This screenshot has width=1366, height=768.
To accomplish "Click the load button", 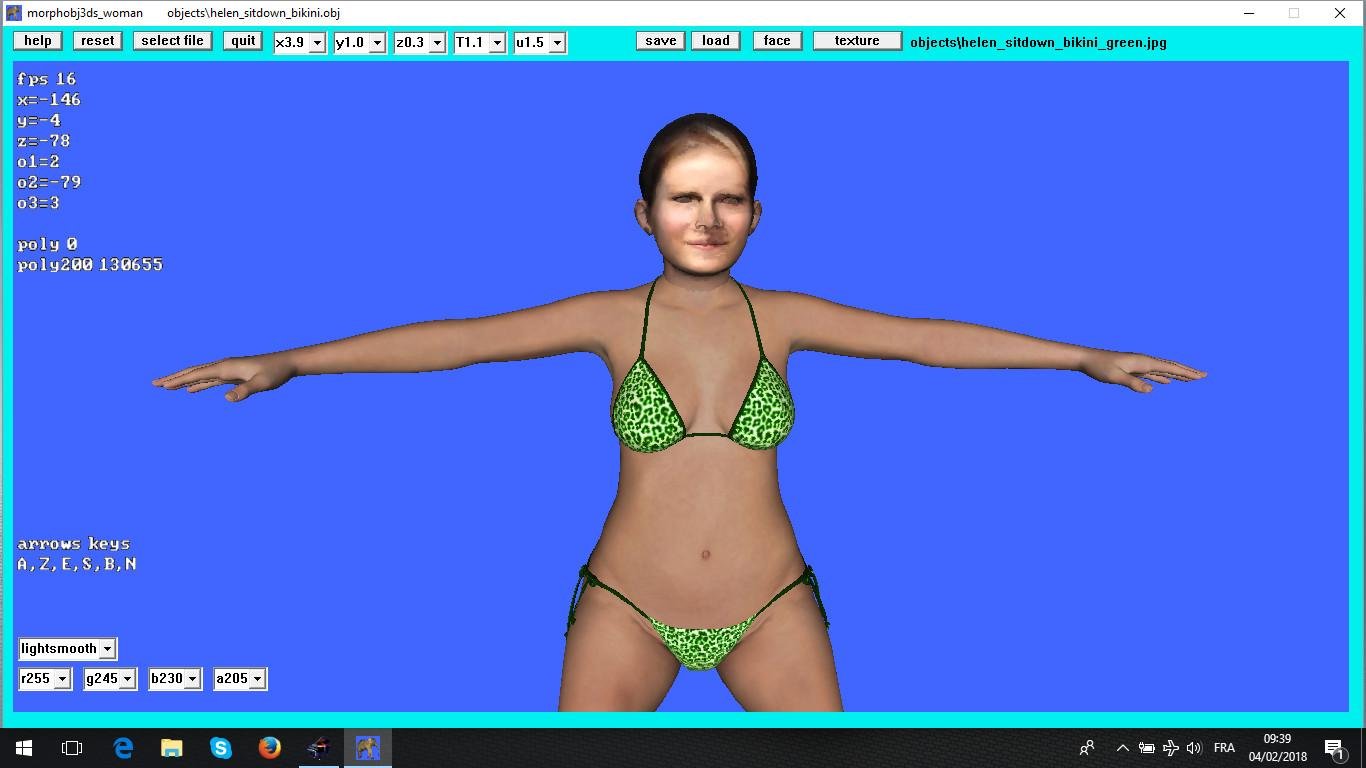I will click(x=716, y=41).
